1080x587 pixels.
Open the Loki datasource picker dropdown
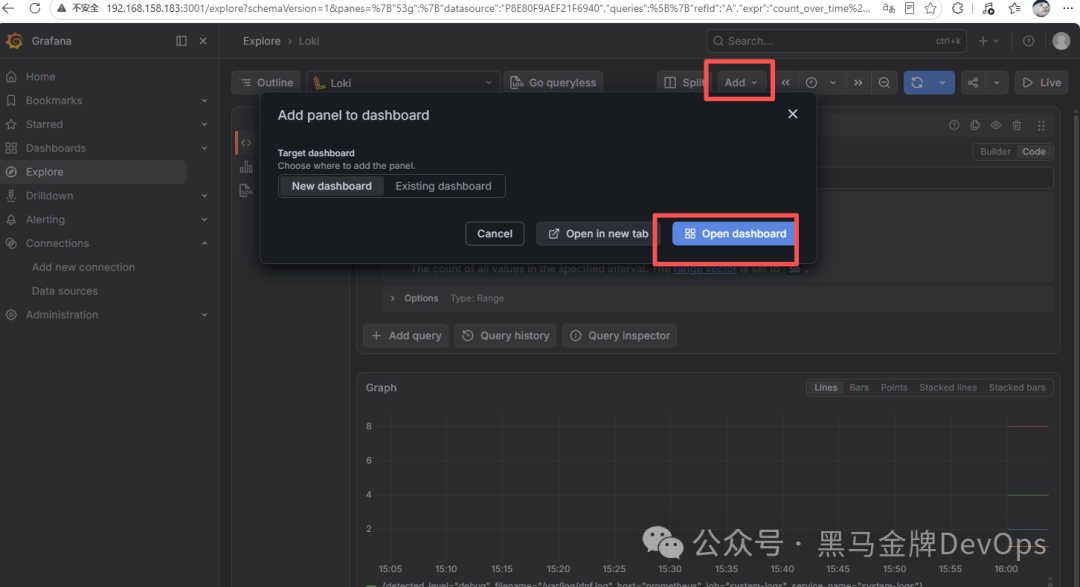pyautogui.click(x=403, y=83)
